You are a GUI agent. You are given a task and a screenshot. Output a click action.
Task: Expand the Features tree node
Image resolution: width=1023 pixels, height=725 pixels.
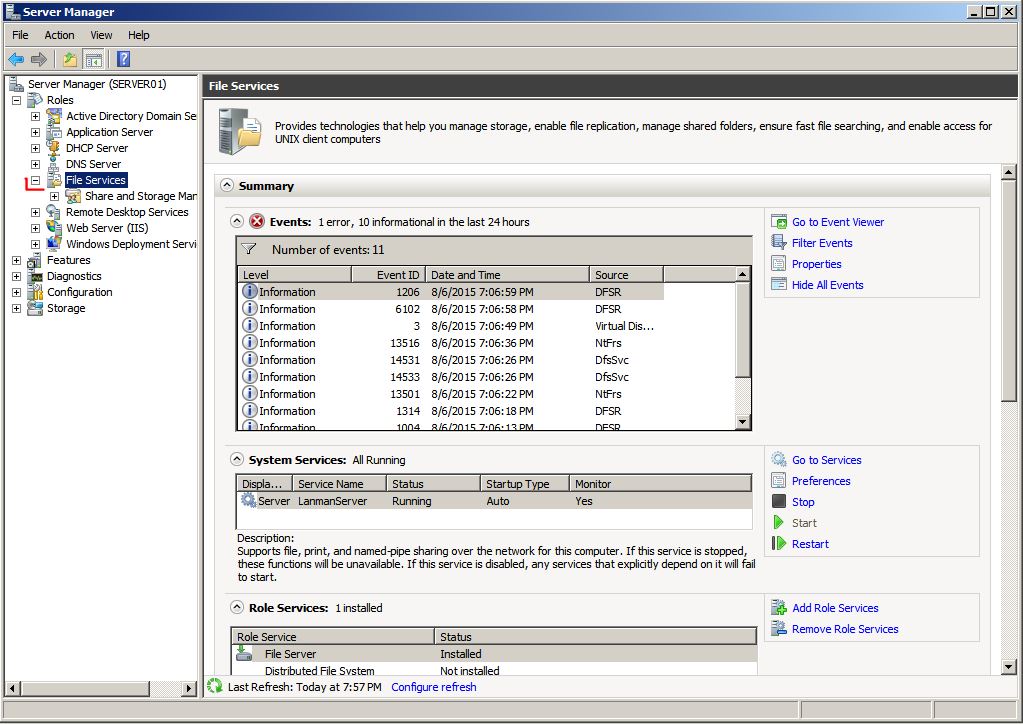(16, 260)
